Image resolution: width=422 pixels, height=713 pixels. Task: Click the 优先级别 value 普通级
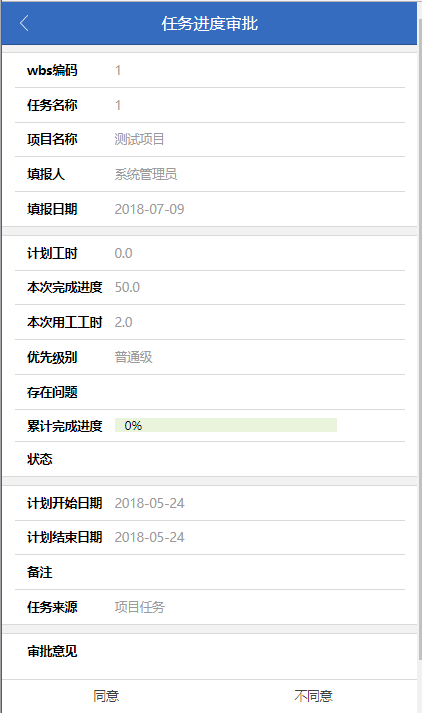coord(133,357)
